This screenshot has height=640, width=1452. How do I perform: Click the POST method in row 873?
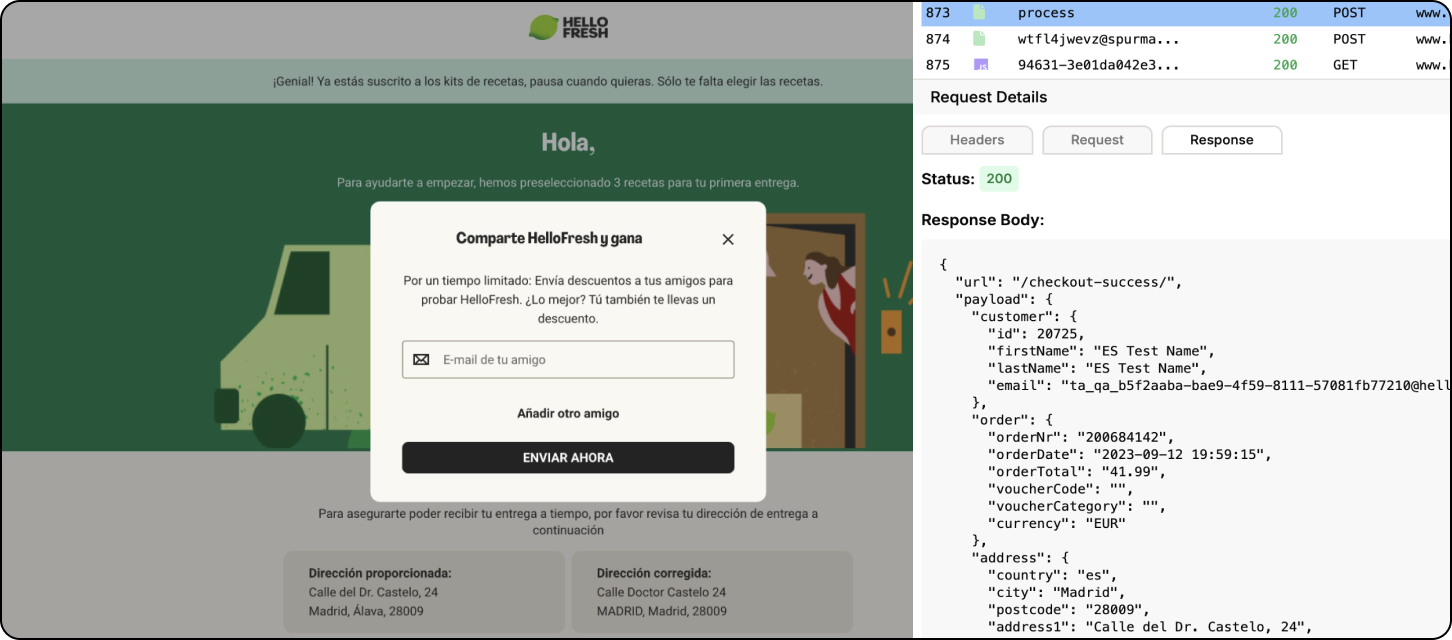tap(1349, 13)
